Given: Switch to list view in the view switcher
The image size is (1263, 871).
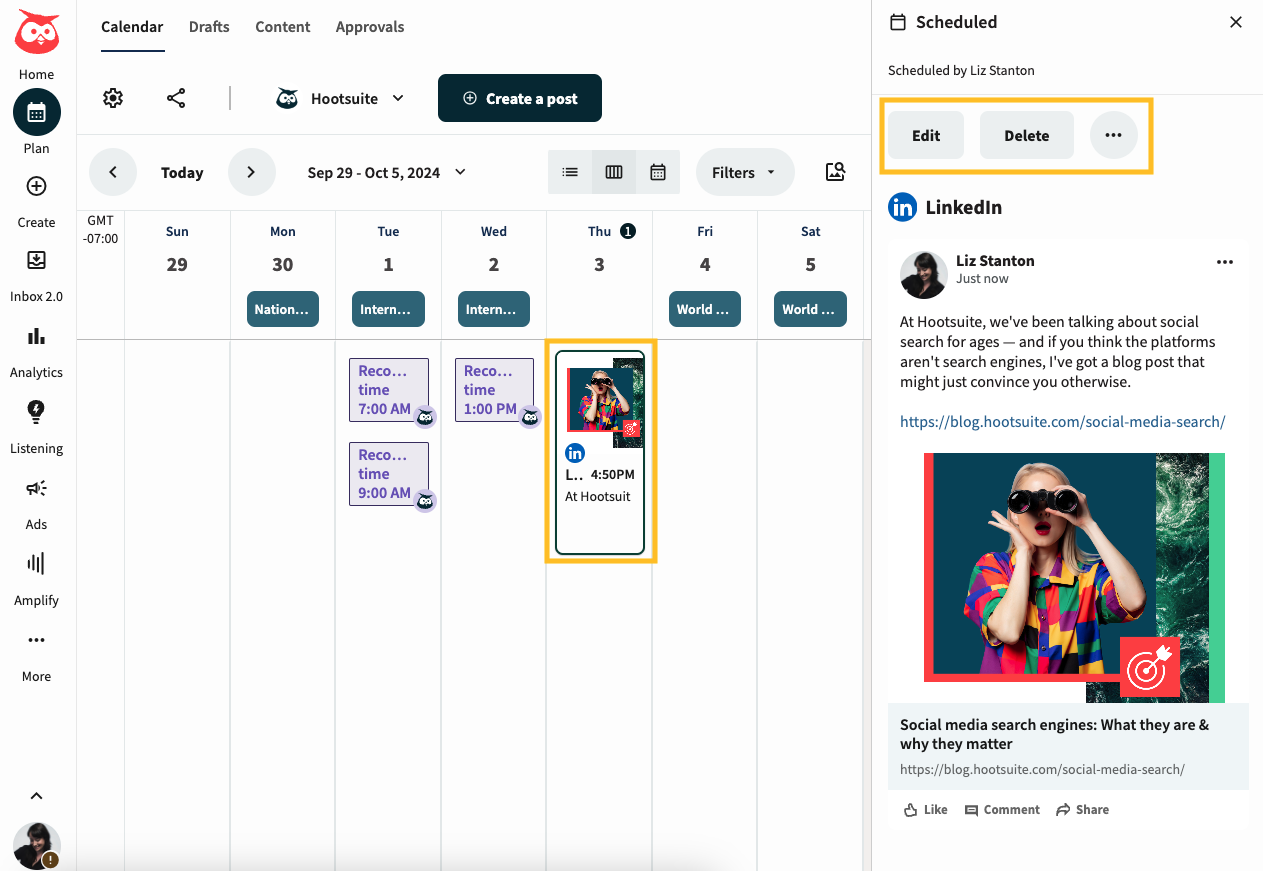Looking at the screenshot, I should (x=570, y=171).
